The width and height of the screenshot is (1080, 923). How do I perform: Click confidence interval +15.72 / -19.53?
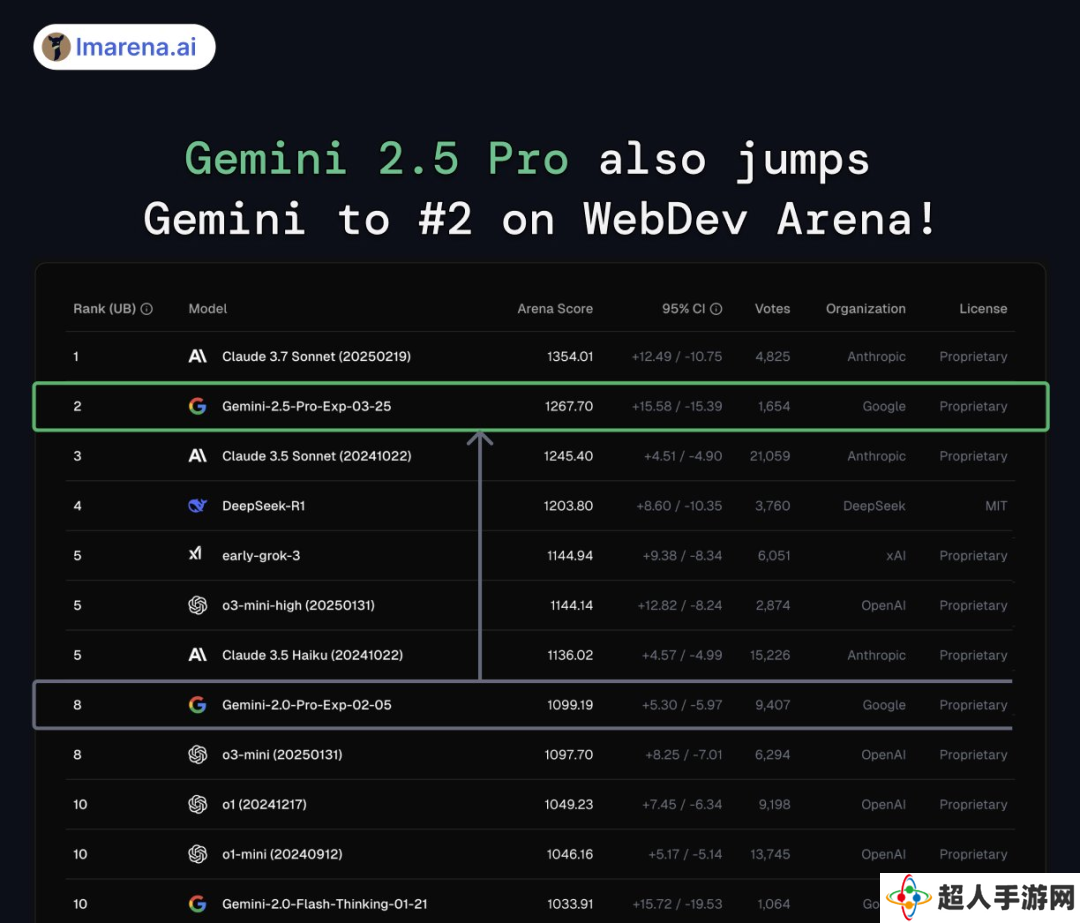pyautogui.click(x=677, y=904)
